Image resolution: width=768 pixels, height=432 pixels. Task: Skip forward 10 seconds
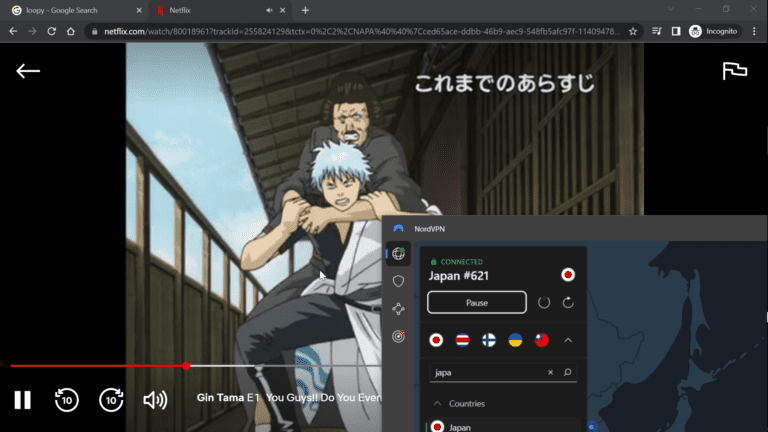coord(111,400)
